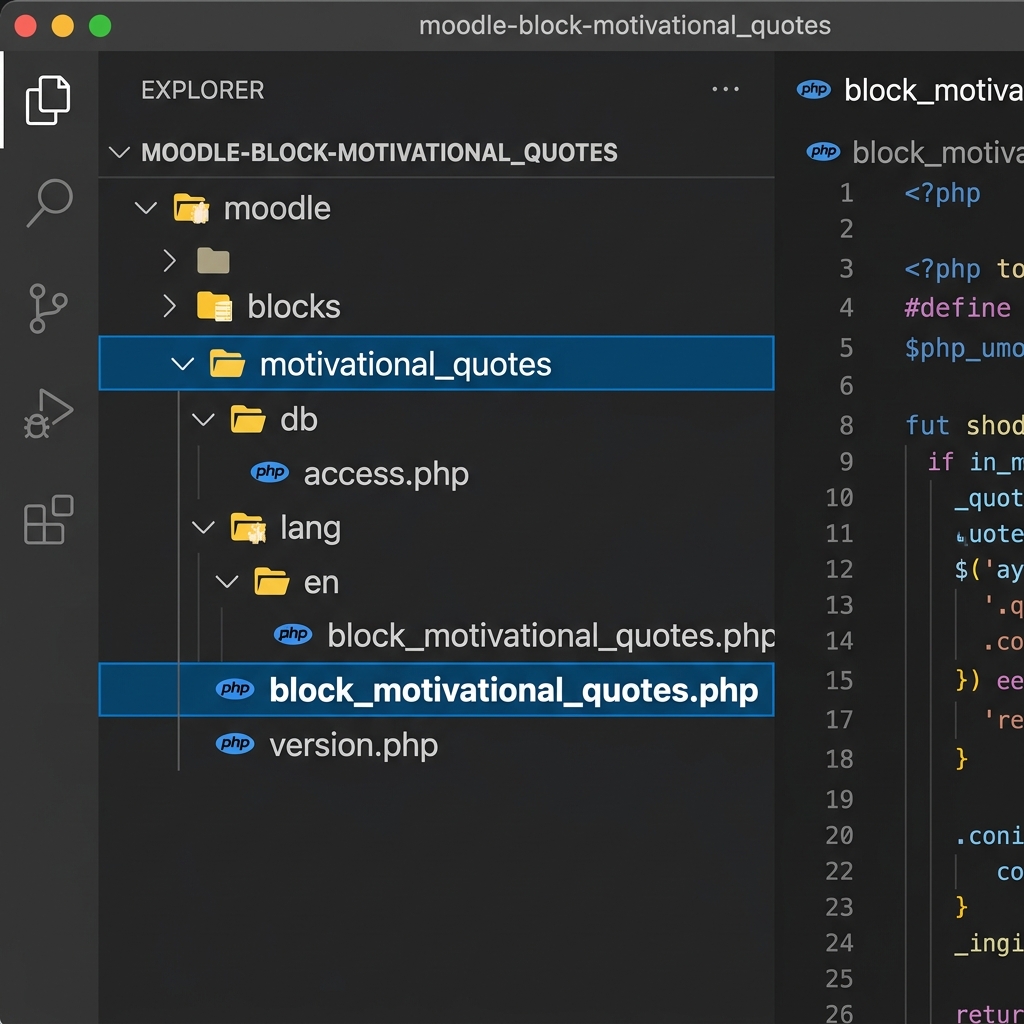Viewport: 1024px width, 1024px height.
Task: Click line number 18 in editor gutter
Action: click(839, 759)
